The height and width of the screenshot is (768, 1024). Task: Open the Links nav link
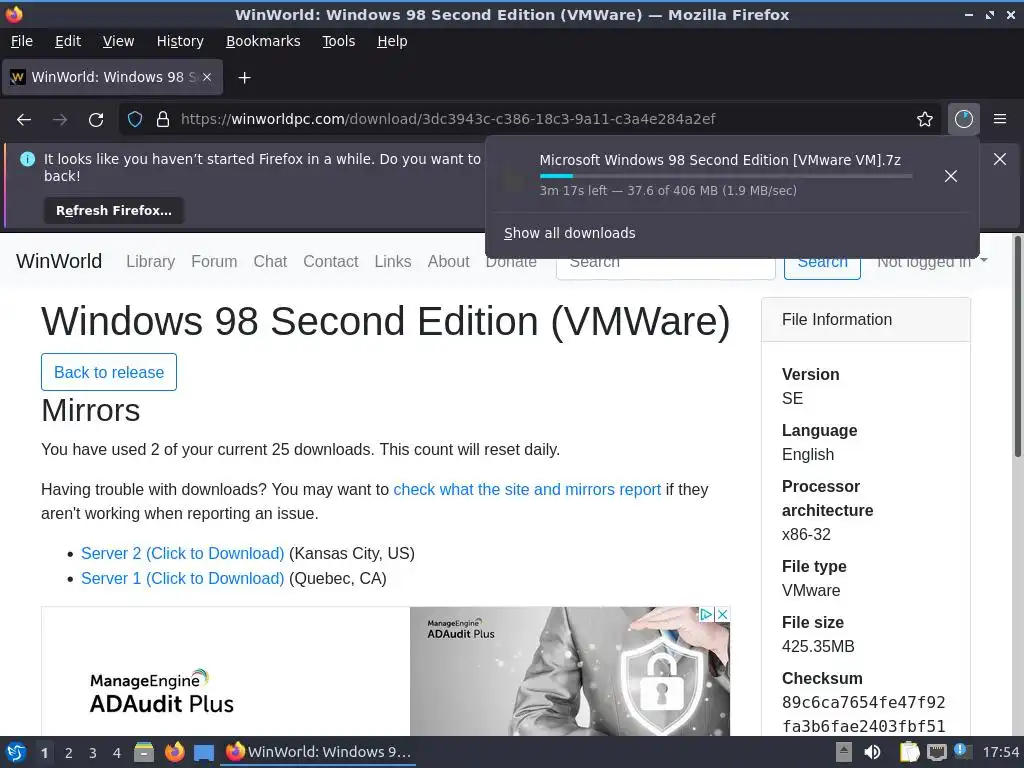coord(392,261)
